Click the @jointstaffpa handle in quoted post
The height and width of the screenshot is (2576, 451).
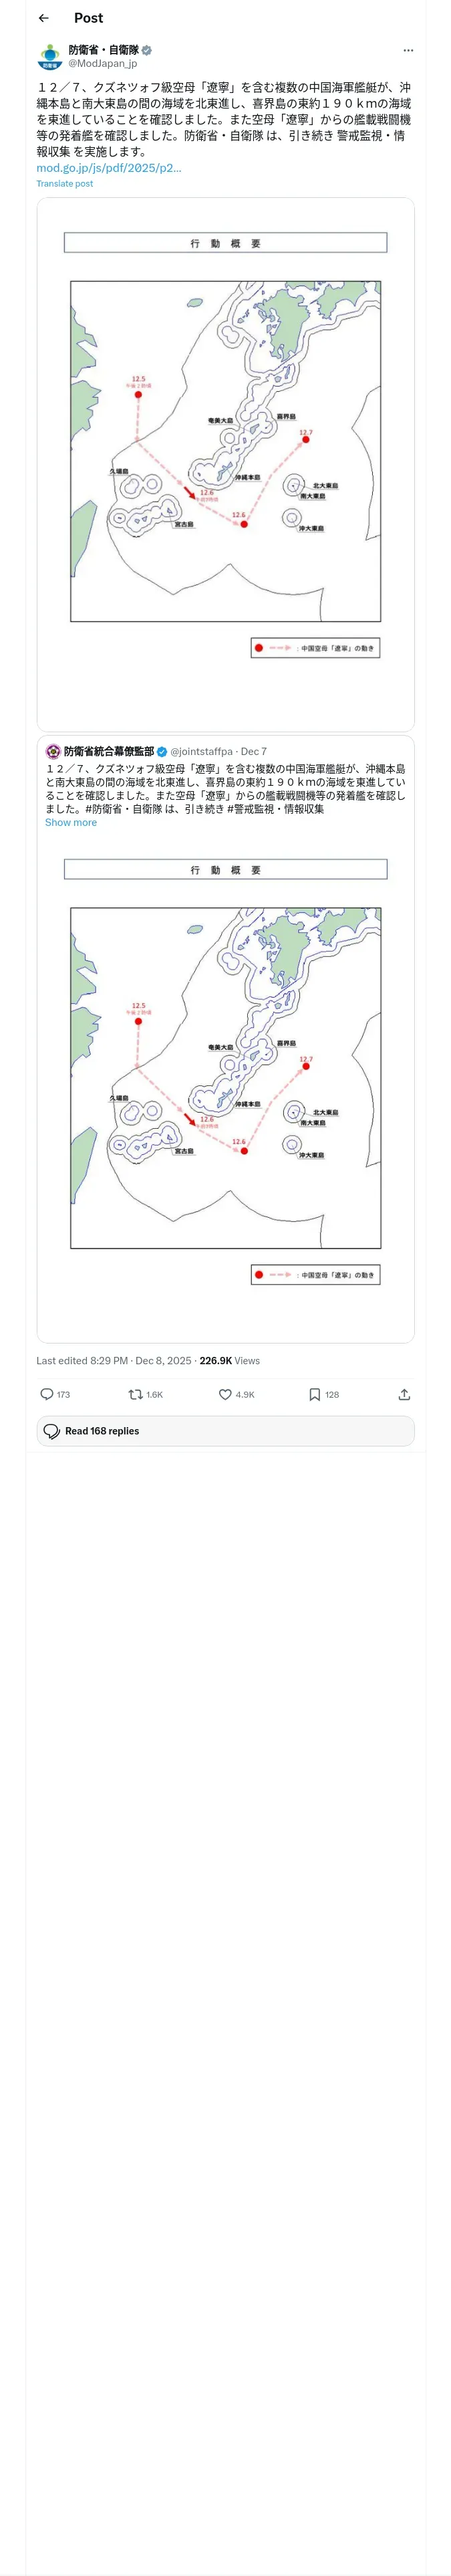tap(201, 751)
